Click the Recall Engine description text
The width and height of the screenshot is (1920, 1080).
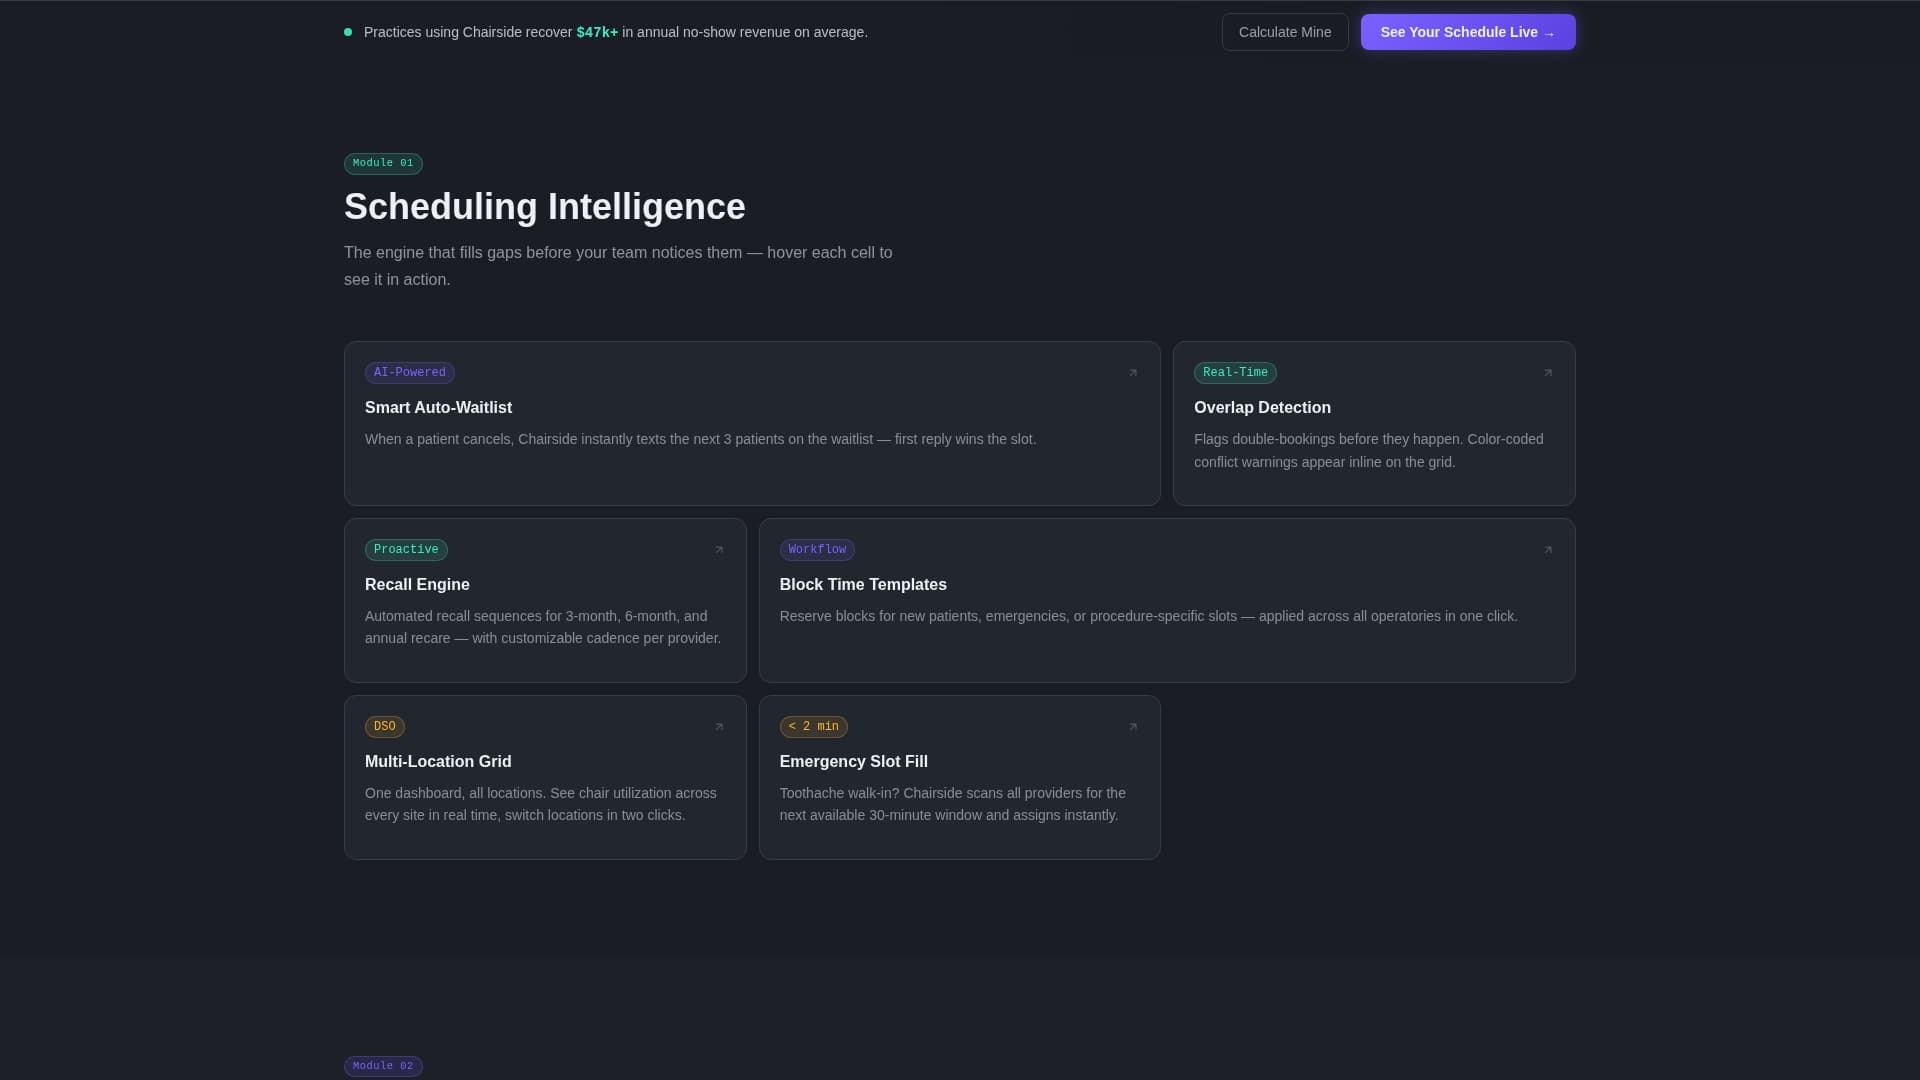[543, 627]
